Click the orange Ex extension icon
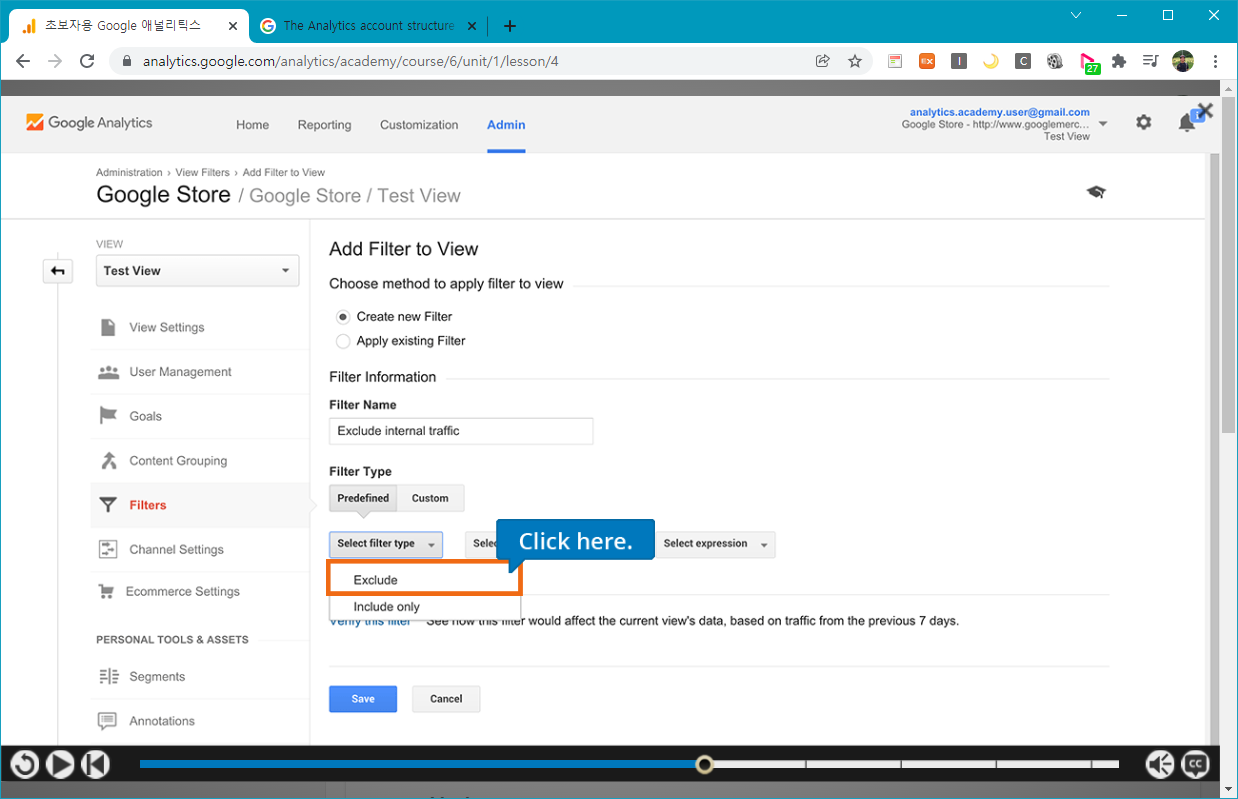1238x799 pixels. [927, 61]
